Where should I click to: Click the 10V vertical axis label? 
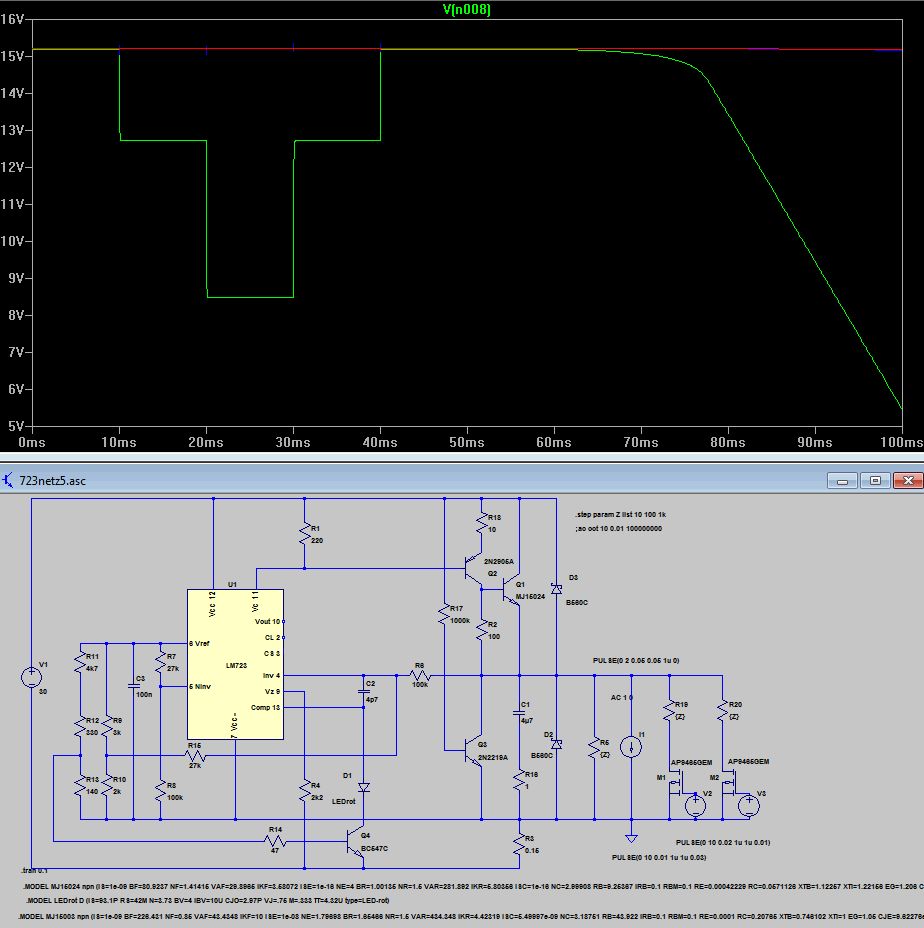12,241
